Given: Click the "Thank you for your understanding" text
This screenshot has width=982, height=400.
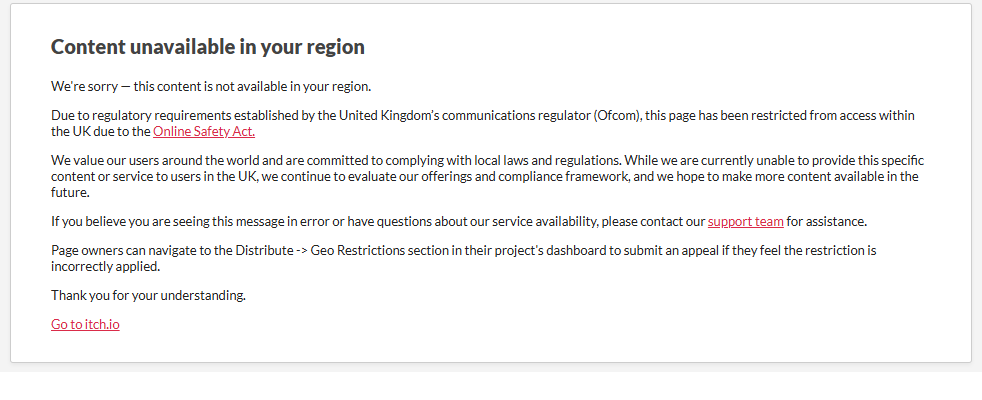Looking at the screenshot, I should pos(148,295).
